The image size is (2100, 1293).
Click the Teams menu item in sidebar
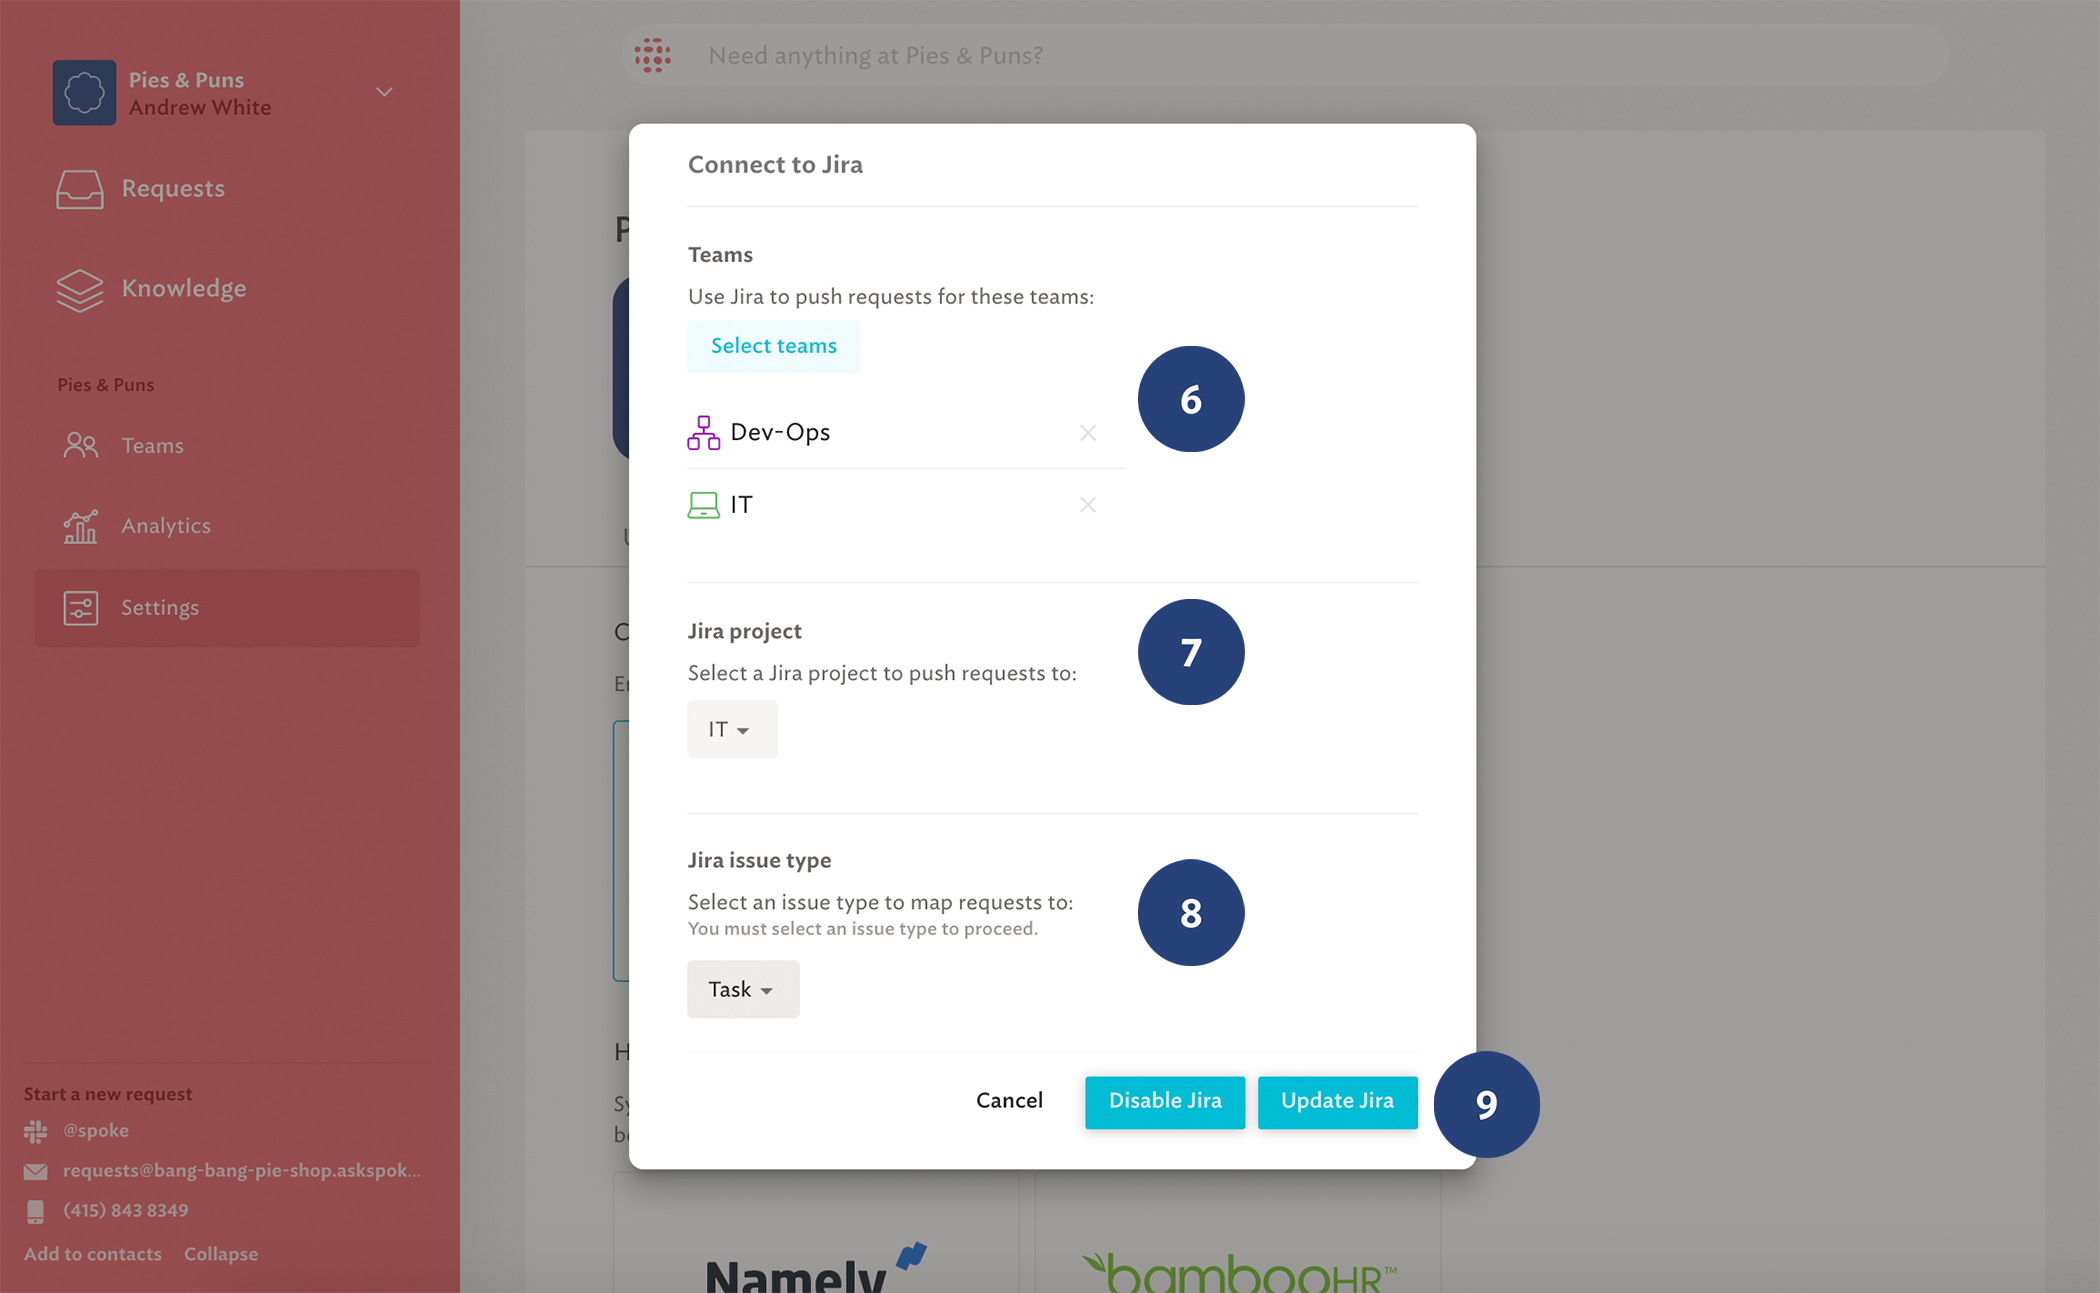[x=152, y=444]
